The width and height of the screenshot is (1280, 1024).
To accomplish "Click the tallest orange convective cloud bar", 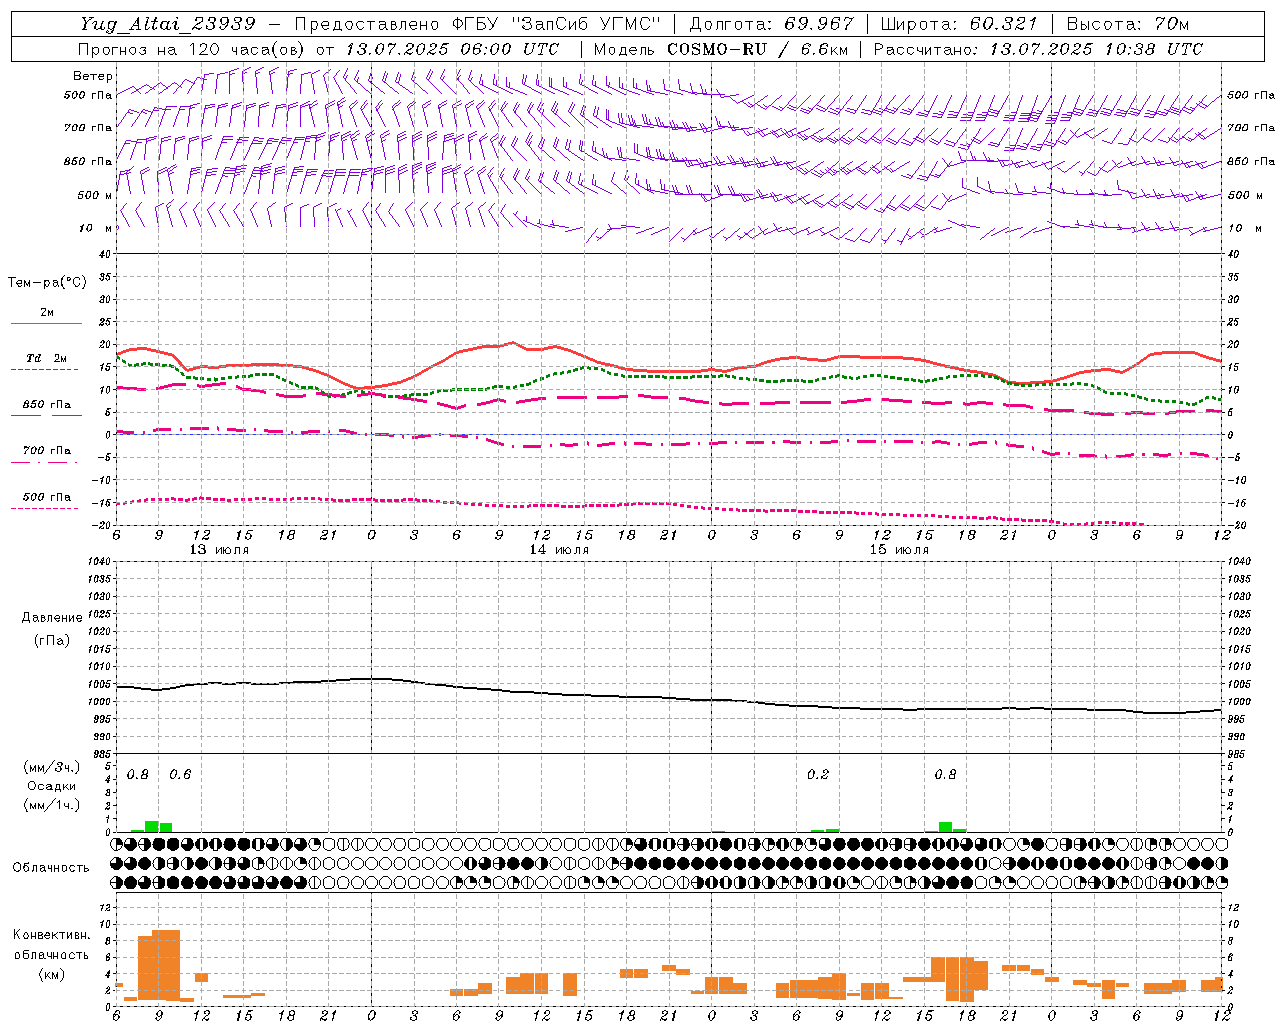I will click(166, 965).
